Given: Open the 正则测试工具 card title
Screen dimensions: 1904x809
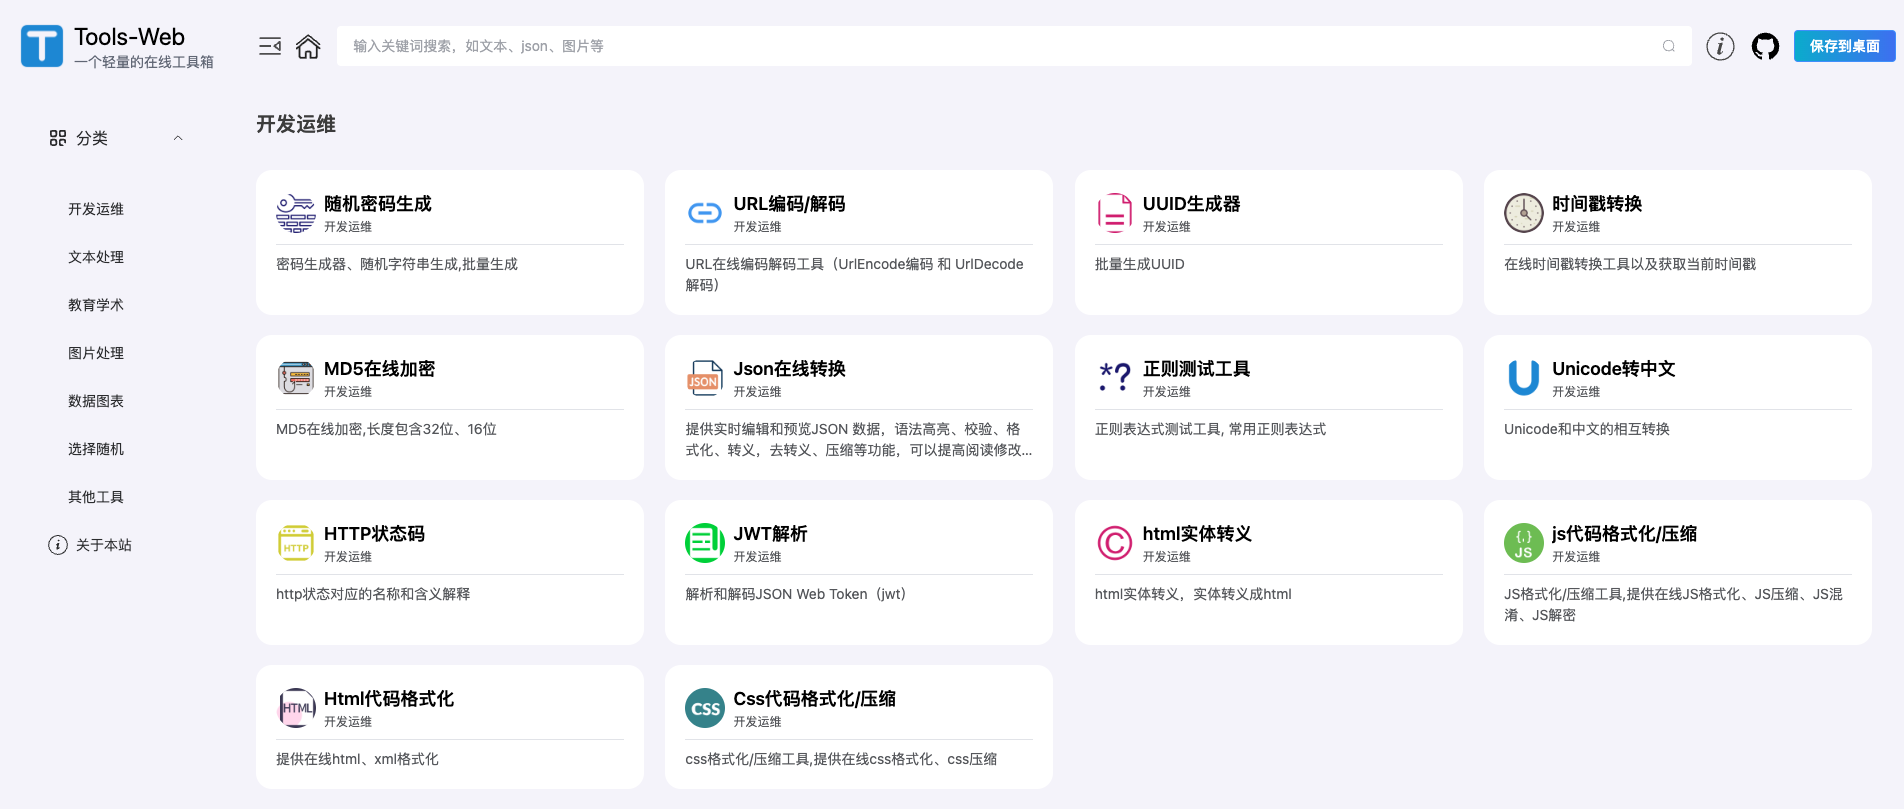Looking at the screenshot, I should click(x=1196, y=369).
